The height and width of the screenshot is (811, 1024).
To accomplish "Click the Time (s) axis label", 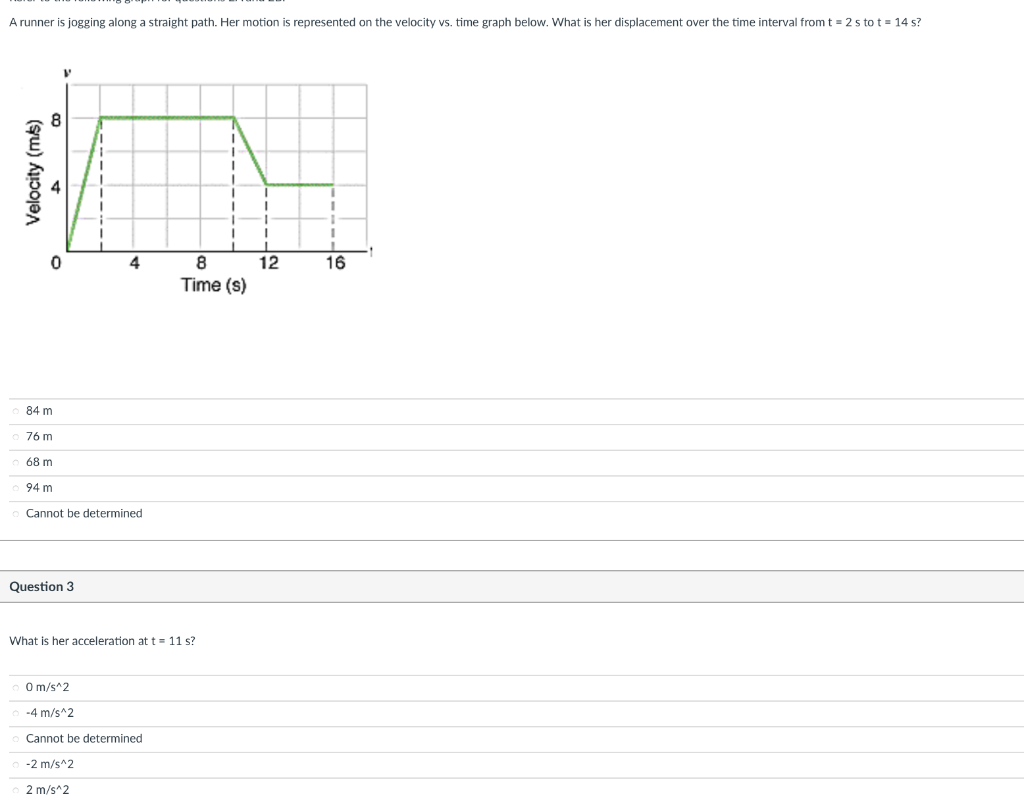I will (214, 285).
